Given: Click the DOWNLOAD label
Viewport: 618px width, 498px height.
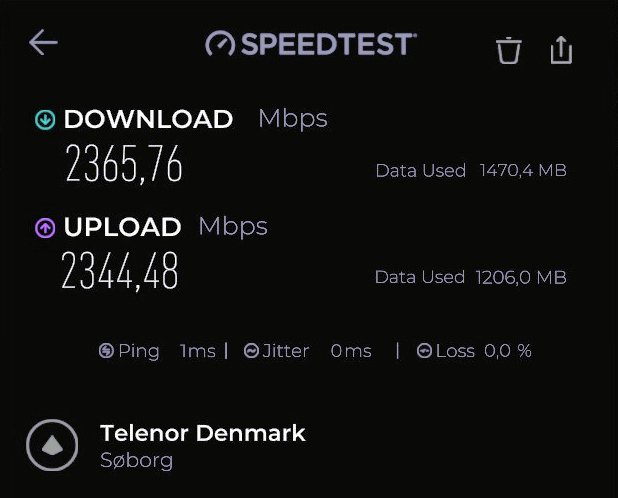Looking at the screenshot, I should [x=148, y=119].
